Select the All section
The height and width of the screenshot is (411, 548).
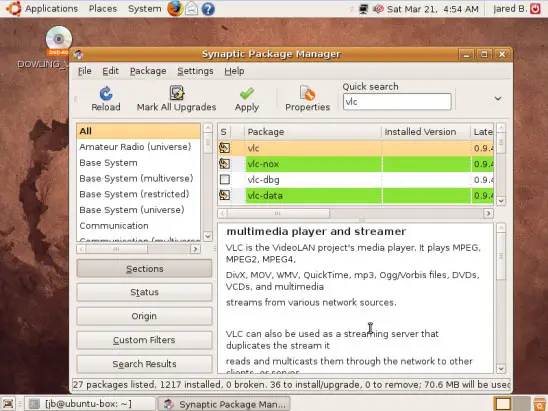[138, 131]
